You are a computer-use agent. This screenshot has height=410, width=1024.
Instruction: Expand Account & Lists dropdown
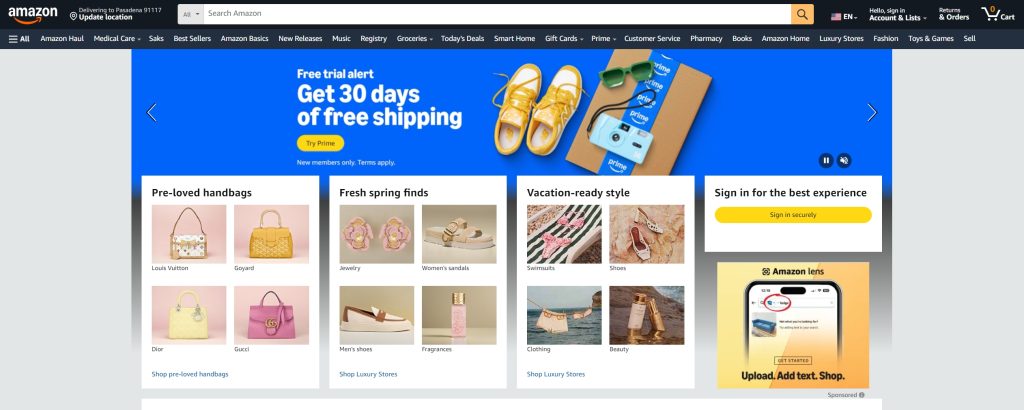coord(897,14)
